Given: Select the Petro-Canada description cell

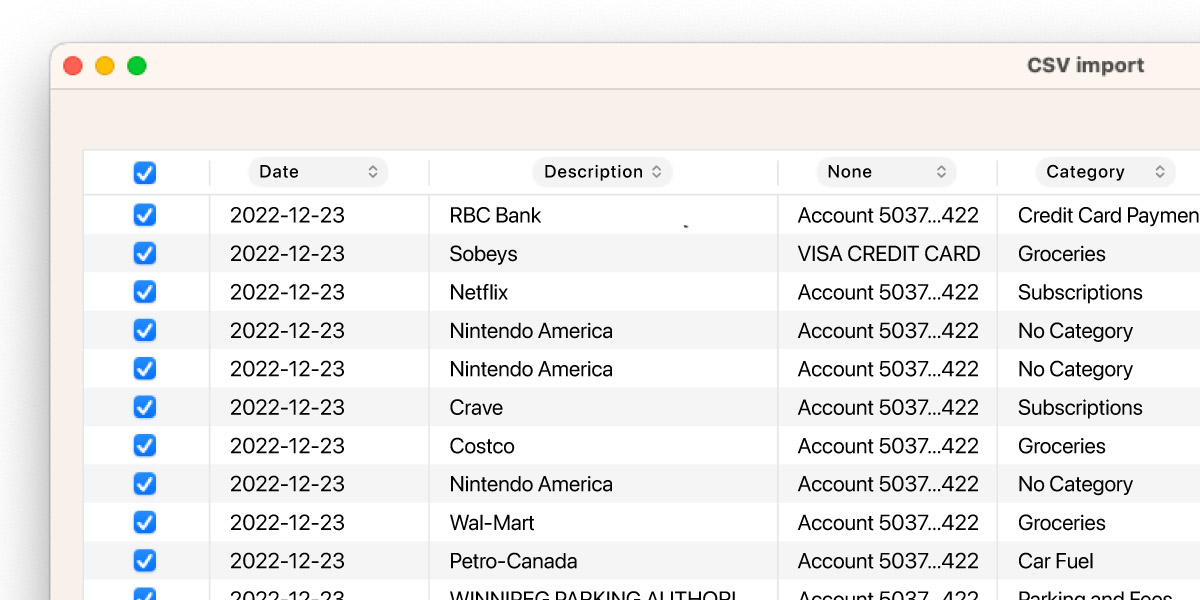Looking at the screenshot, I should [513, 561].
